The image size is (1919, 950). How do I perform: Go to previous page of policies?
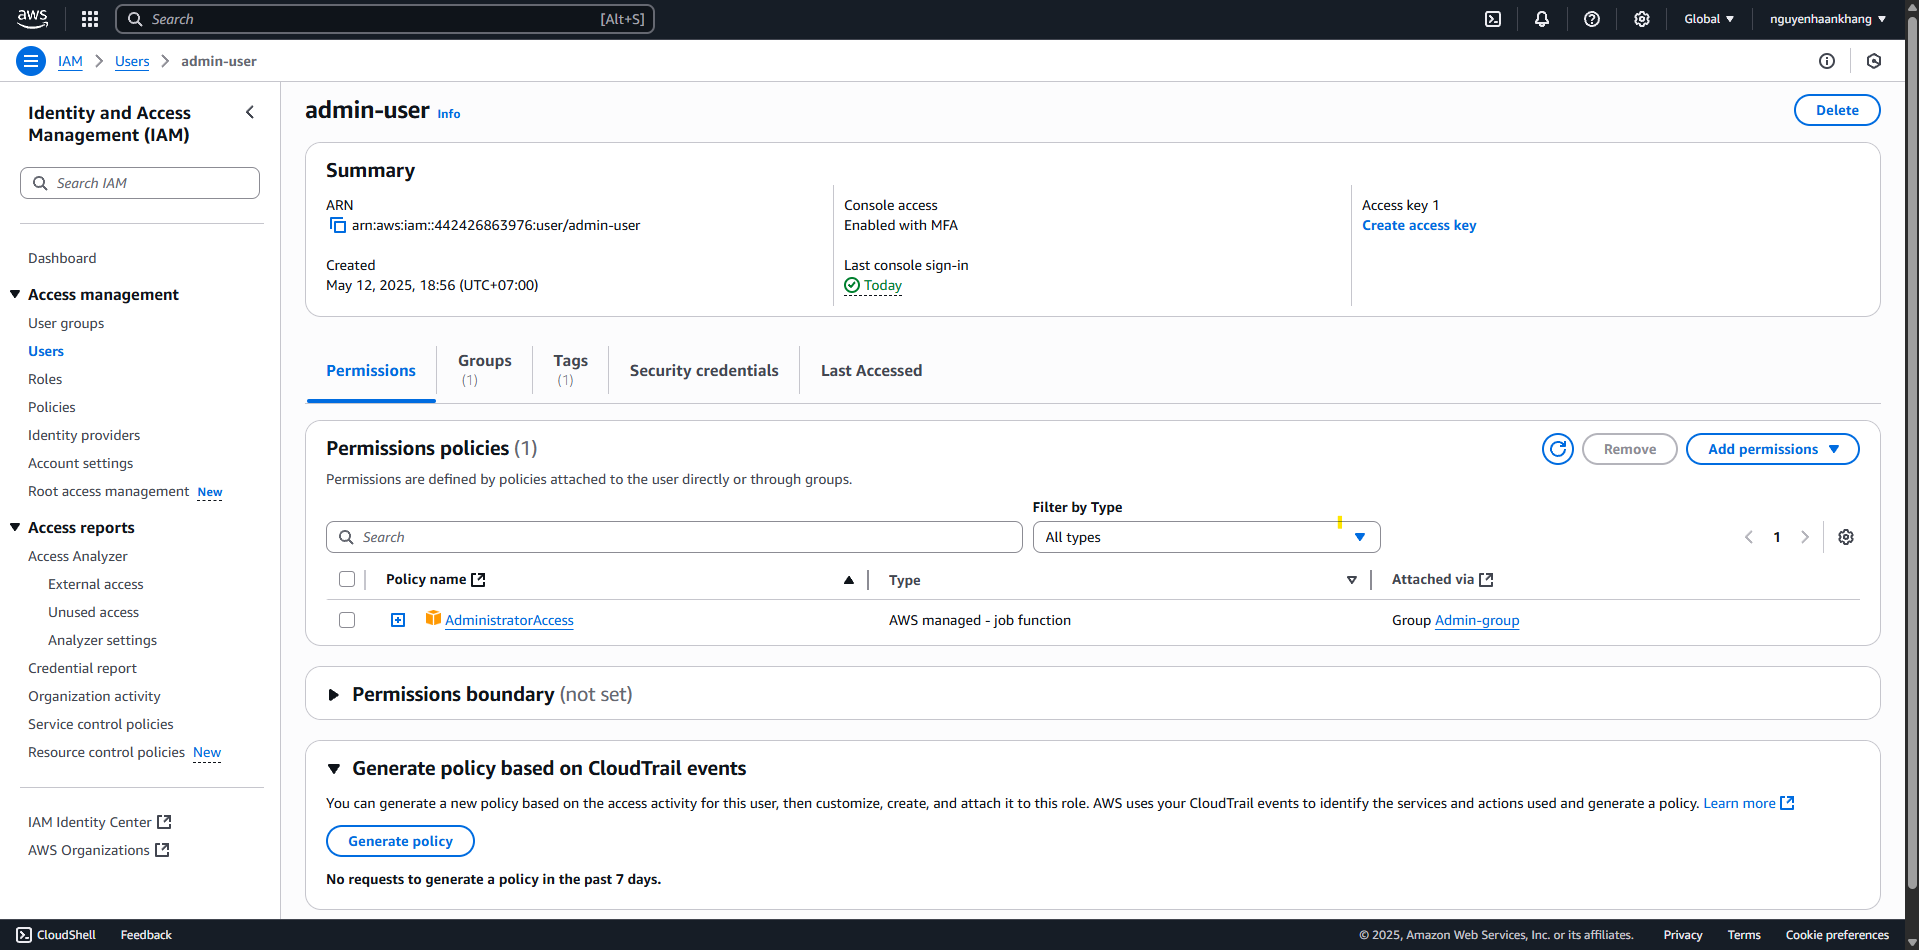pos(1749,537)
